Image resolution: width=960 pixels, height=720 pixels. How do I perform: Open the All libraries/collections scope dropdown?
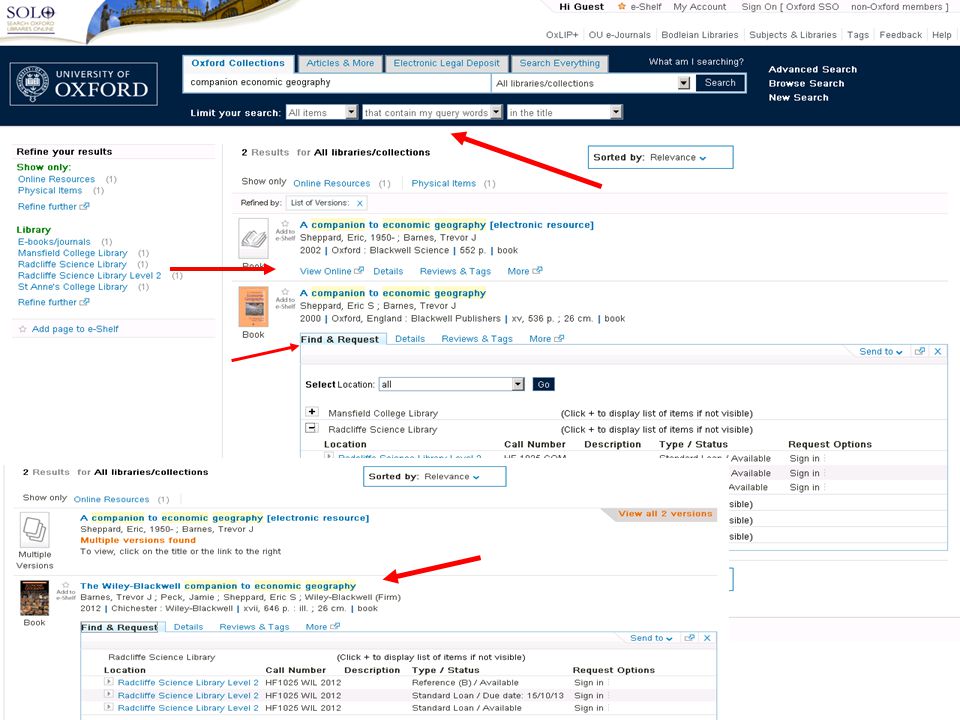[x=684, y=83]
